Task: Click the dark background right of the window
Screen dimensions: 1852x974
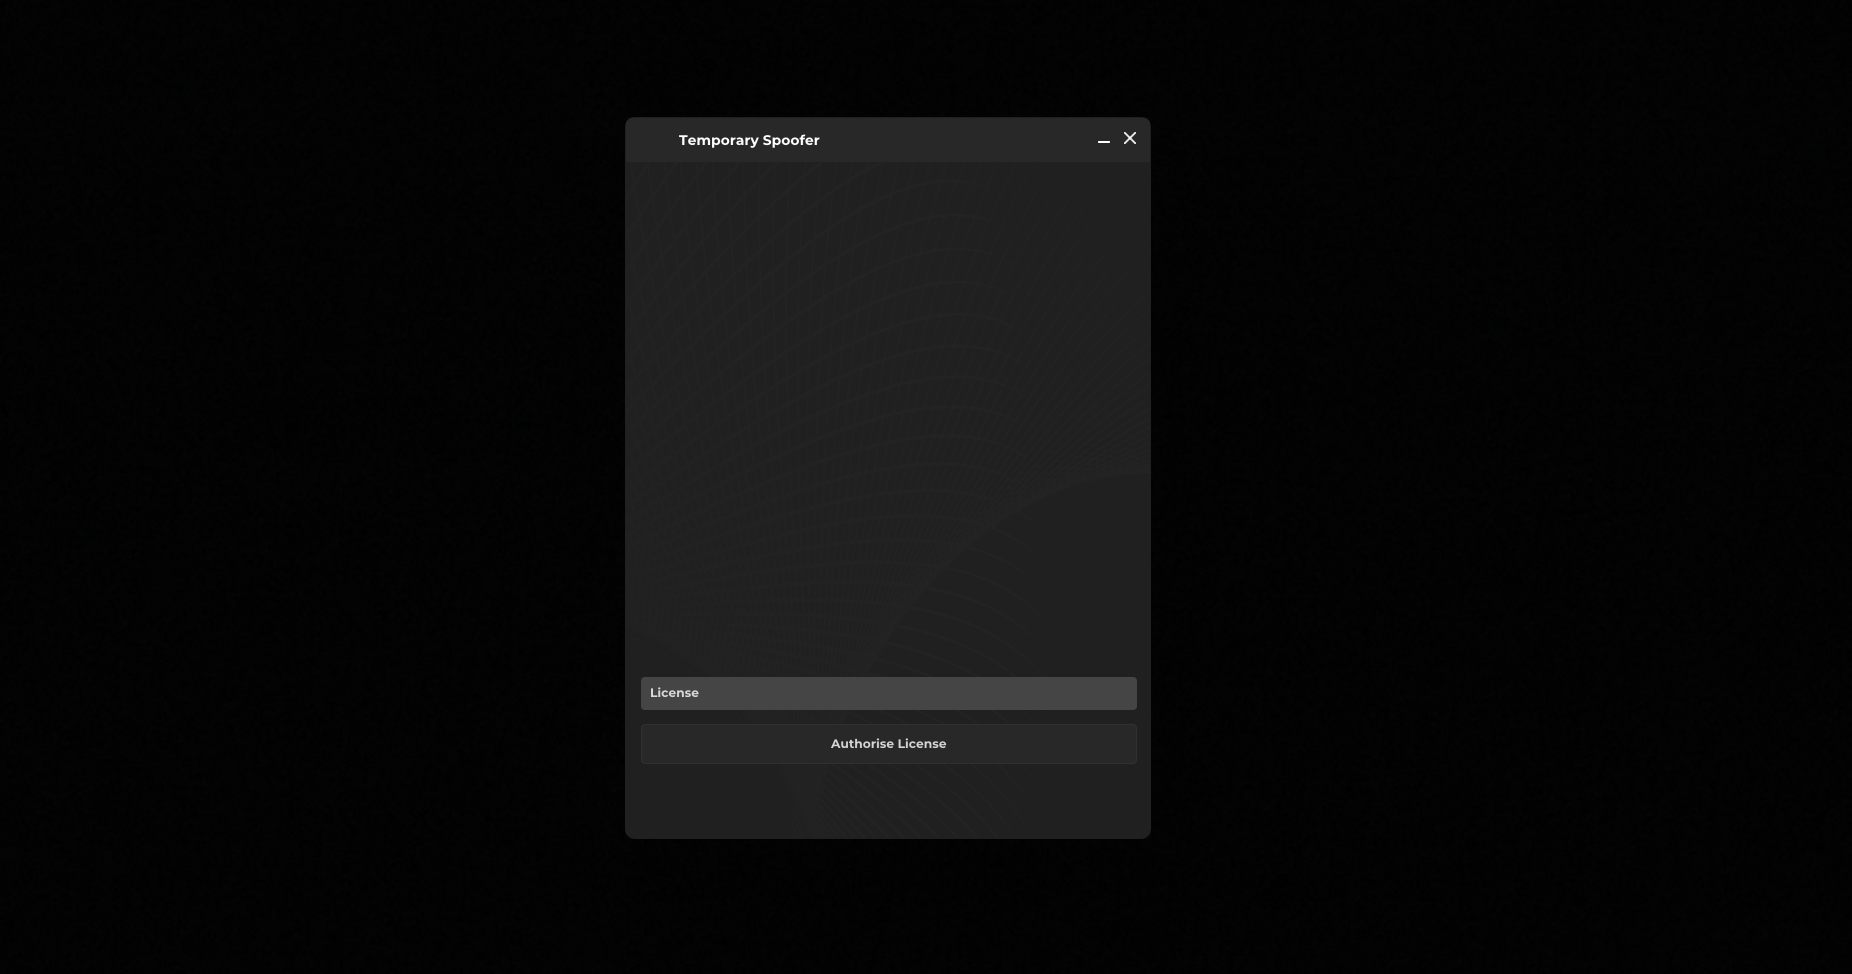Action: click(1500, 480)
